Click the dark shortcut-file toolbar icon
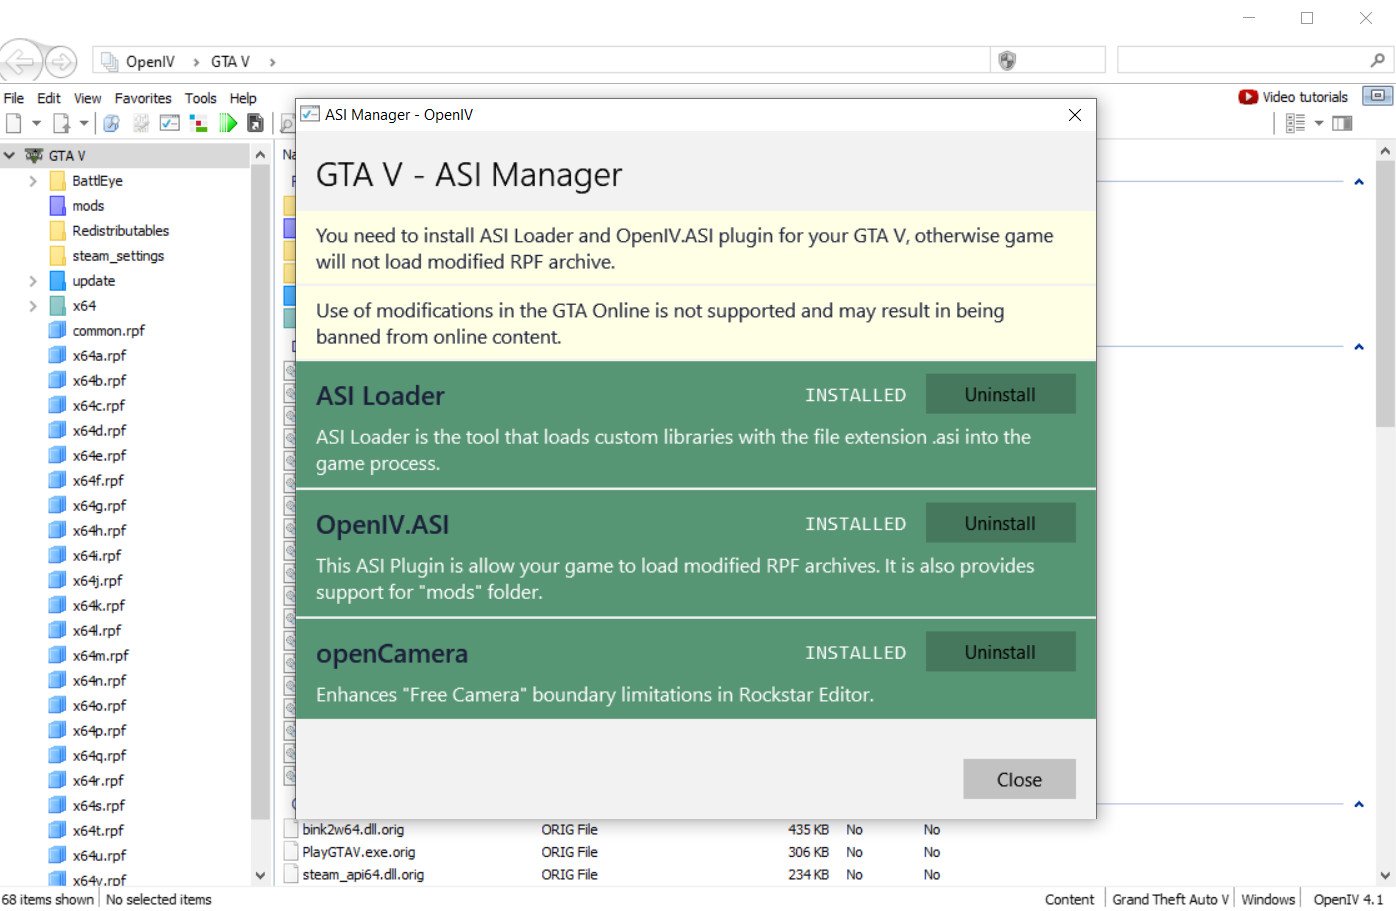 coord(256,123)
